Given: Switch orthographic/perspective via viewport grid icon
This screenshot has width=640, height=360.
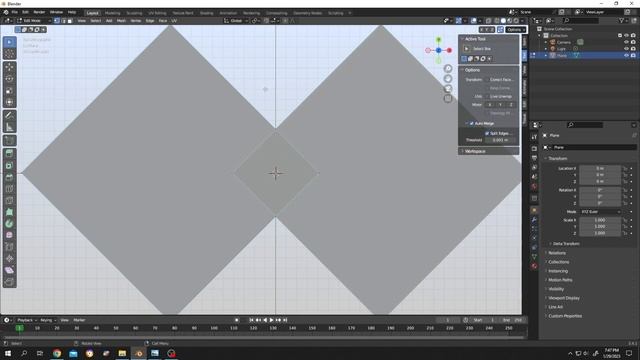Looking at the screenshot, I should (x=448, y=98).
